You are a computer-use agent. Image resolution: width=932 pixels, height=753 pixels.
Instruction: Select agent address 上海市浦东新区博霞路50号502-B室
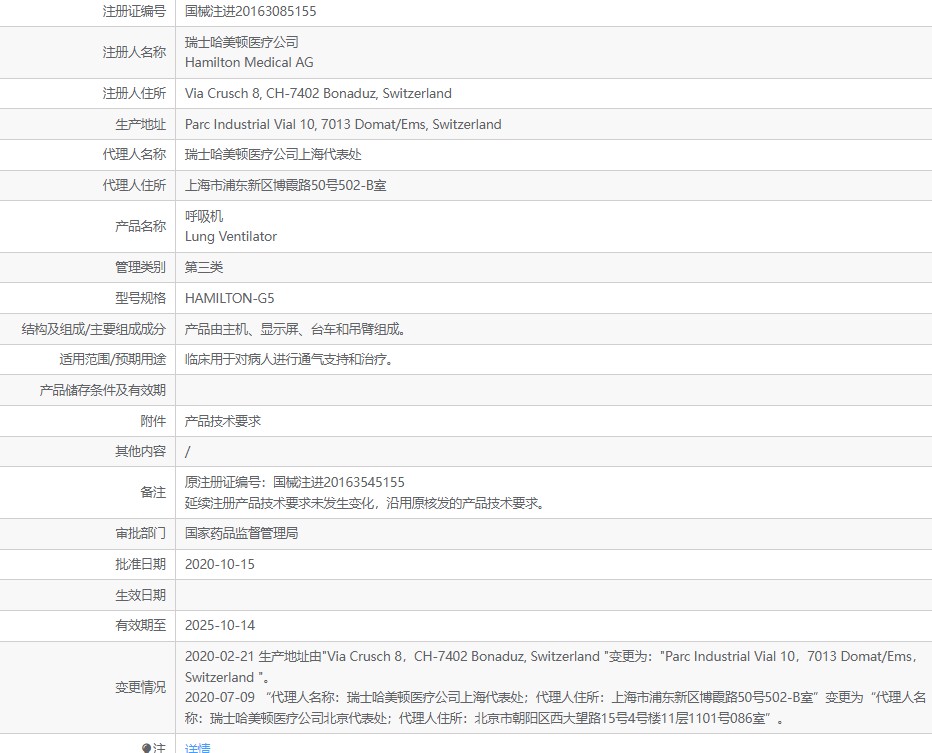285,185
